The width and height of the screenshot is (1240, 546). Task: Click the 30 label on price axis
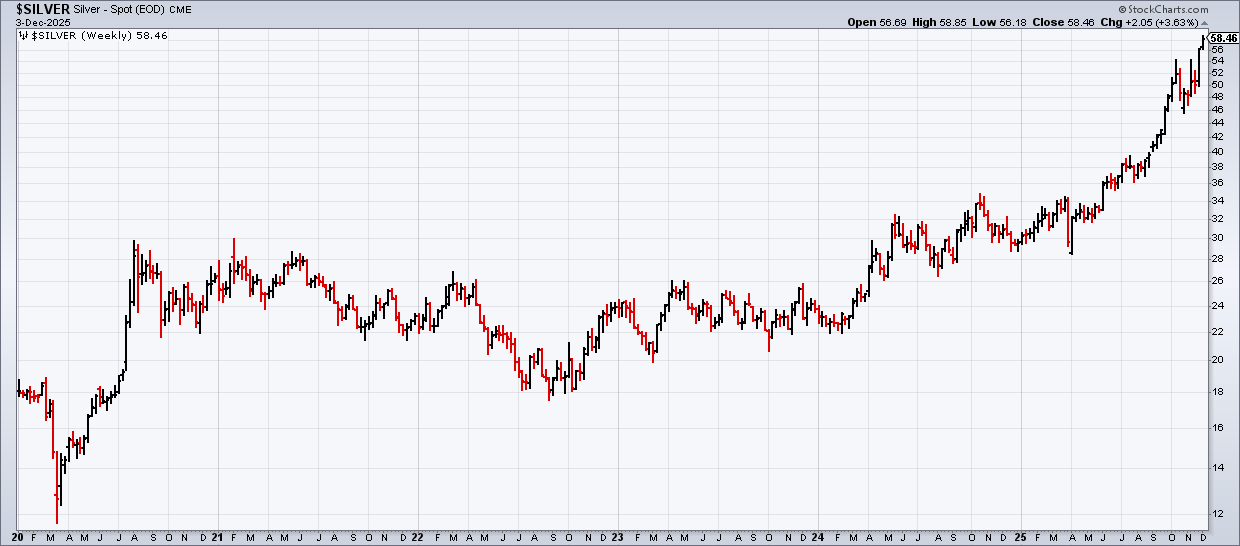[x=1217, y=238]
